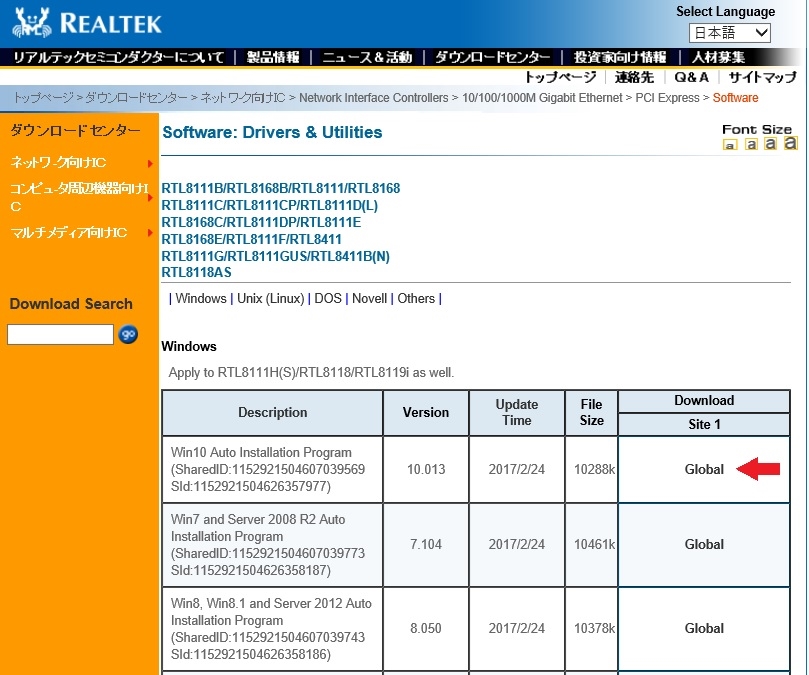Screen dimensions: 809x675
Task: Open ダウンロードセンター menu
Action: pos(492,57)
